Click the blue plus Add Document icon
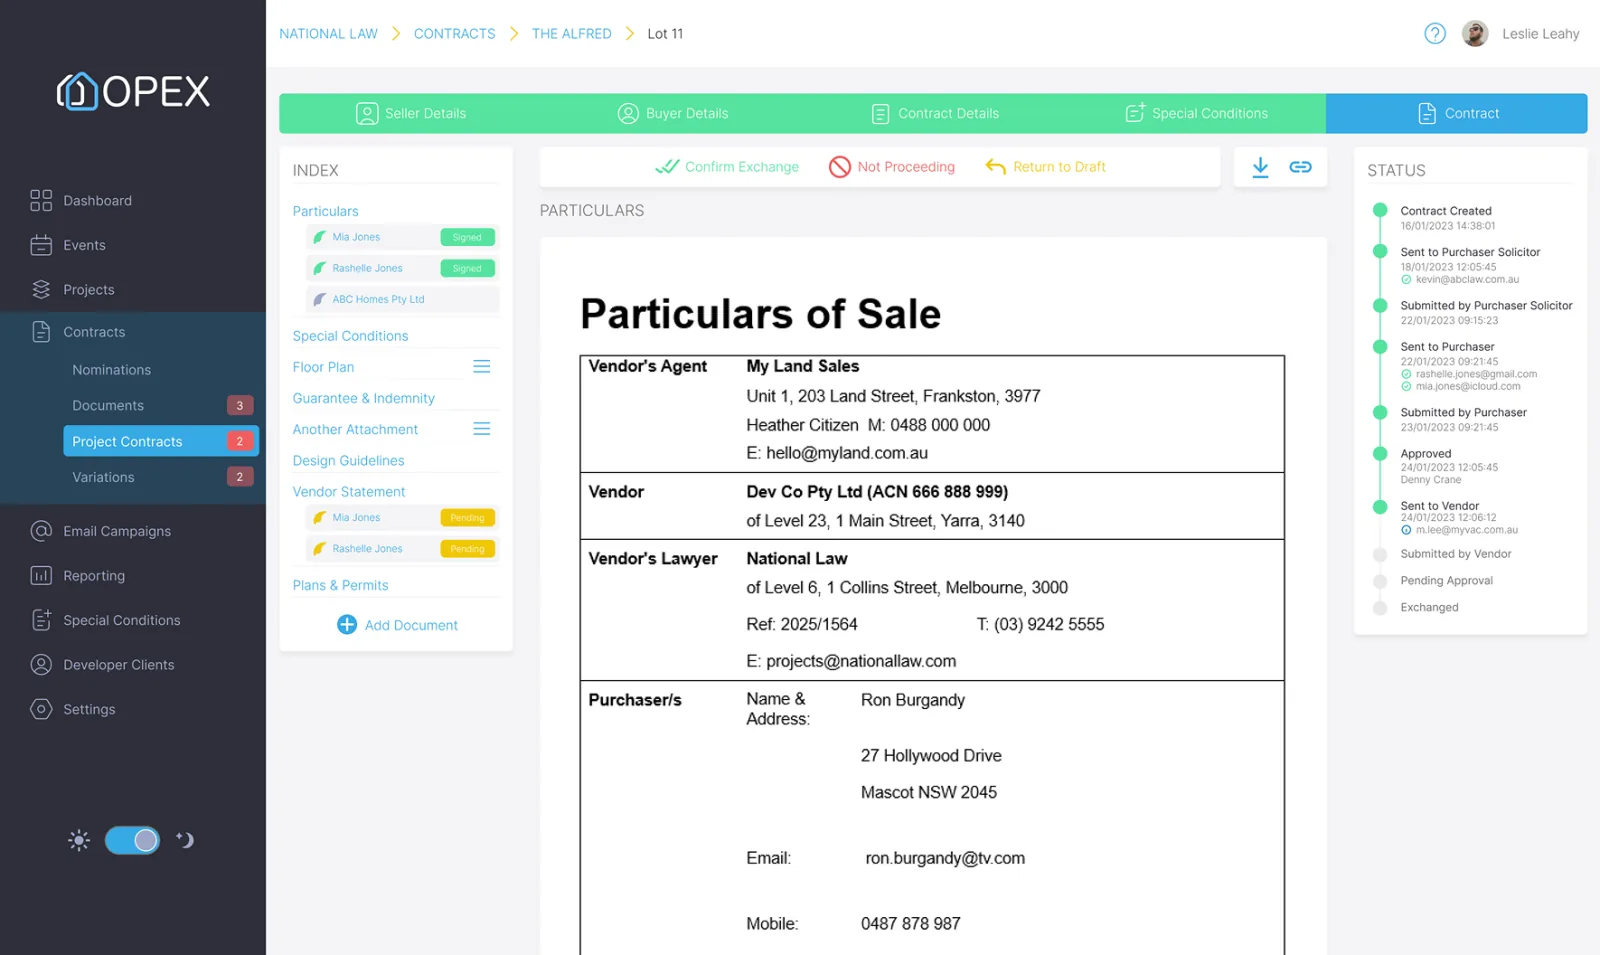The width and height of the screenshot is (1600, 955). coord(347,625)
